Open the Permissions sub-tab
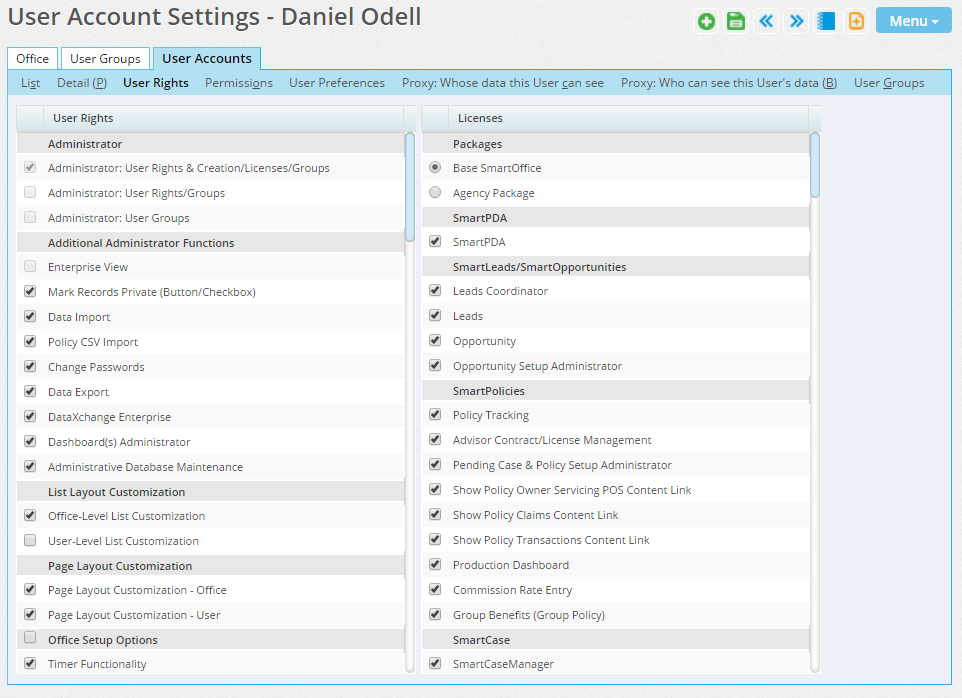Viewport: 962px width, 698px height. (x=239, y=83)
